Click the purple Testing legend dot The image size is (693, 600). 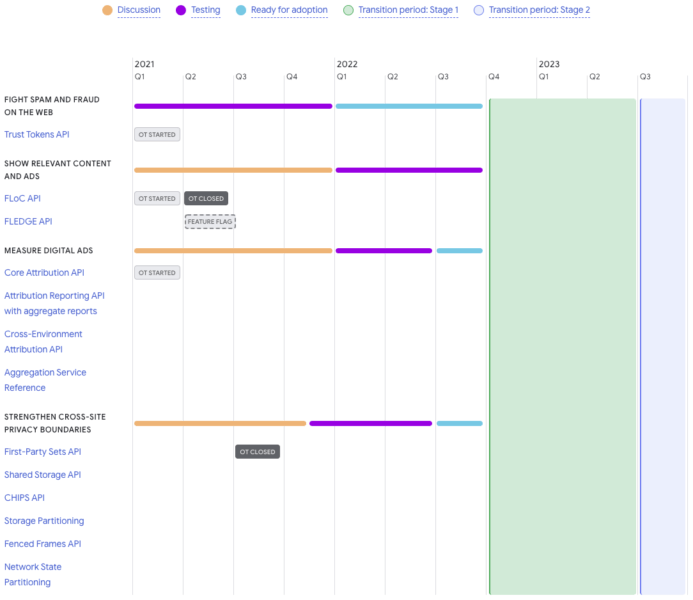[x=181, y=10]
